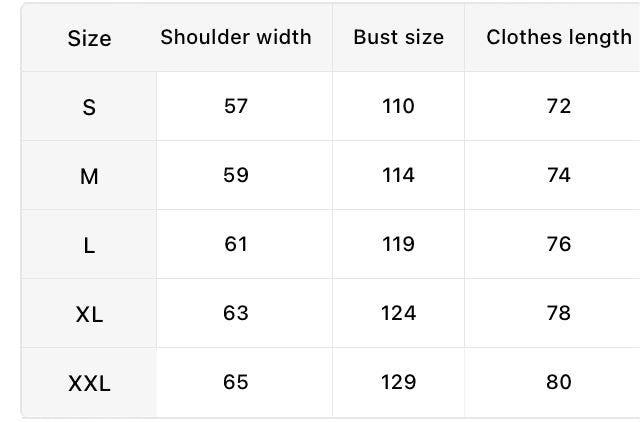Click bust size value 114
Viewport: 640px width, 422px height.
point(398,175)
